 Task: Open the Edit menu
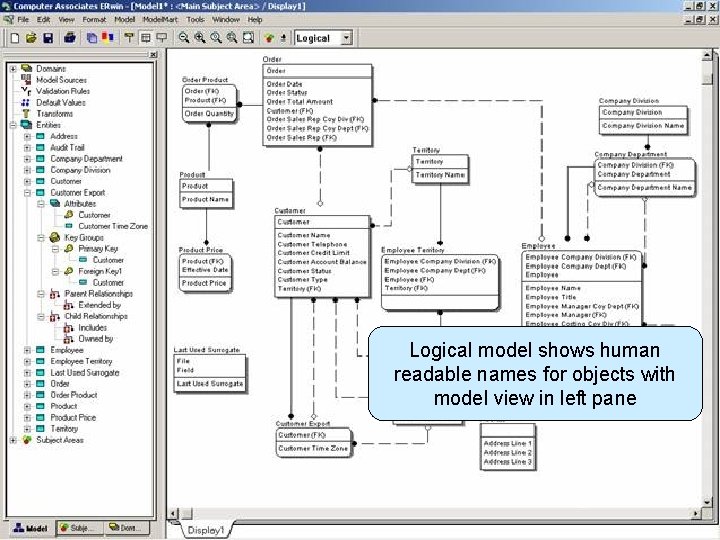point(43,19)
